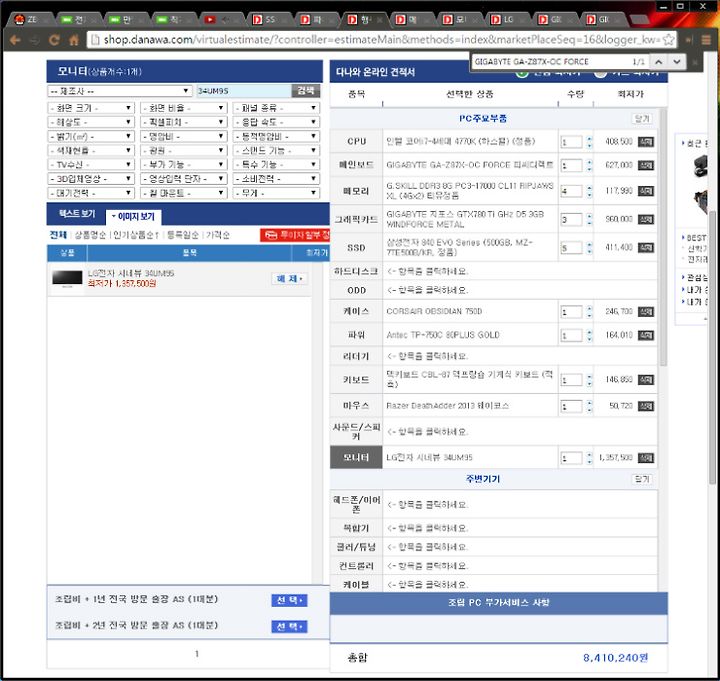Open the 화면 크기 dropdown
Screen dimensions: 720x681
pos(91,108)
